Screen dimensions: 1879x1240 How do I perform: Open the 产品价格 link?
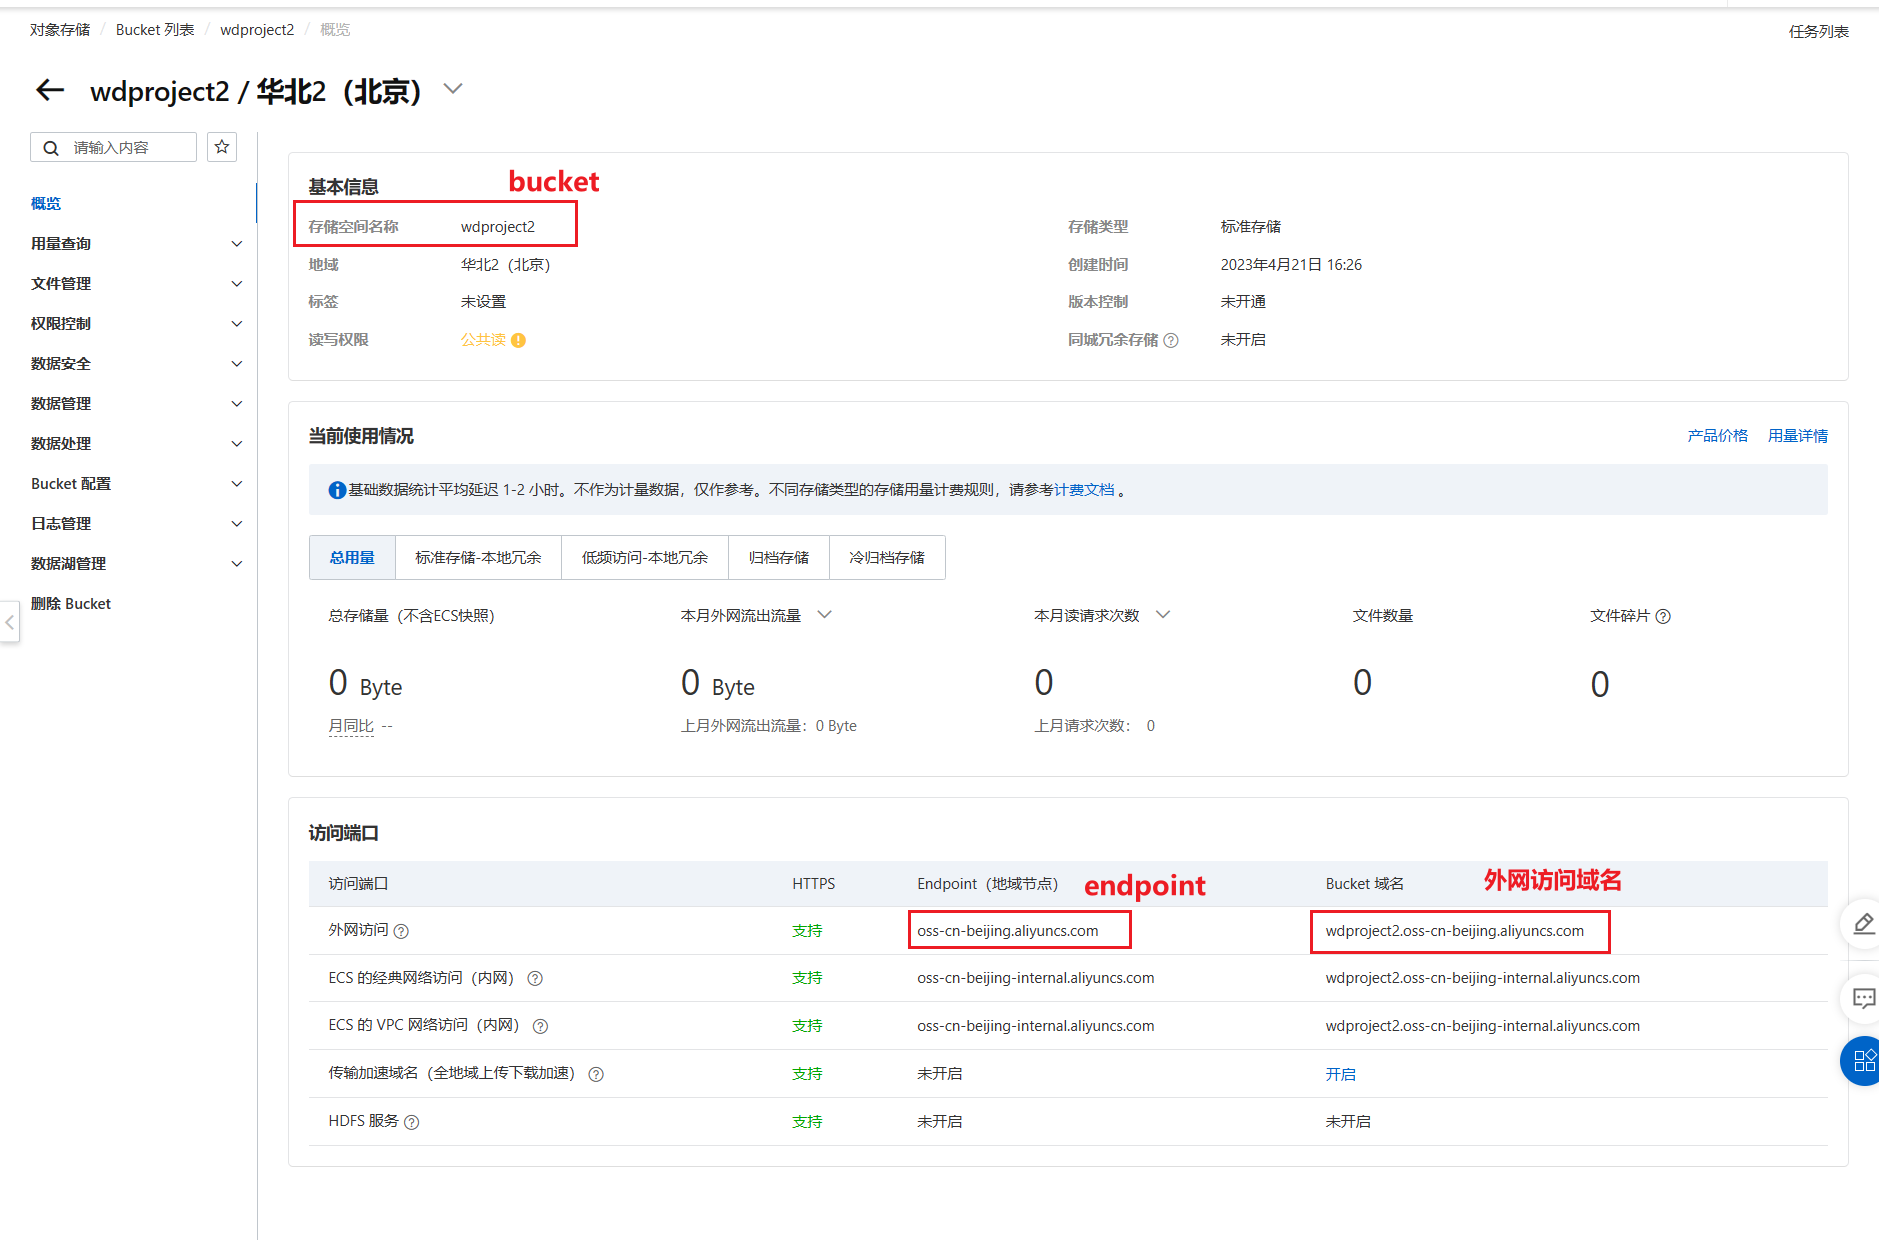1718,436
